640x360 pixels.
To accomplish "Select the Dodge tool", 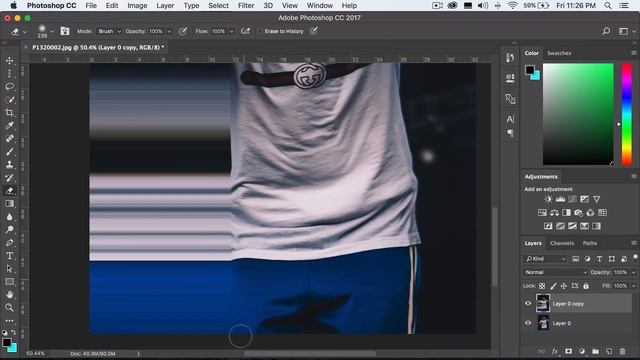I will click(x=9, y=230).
